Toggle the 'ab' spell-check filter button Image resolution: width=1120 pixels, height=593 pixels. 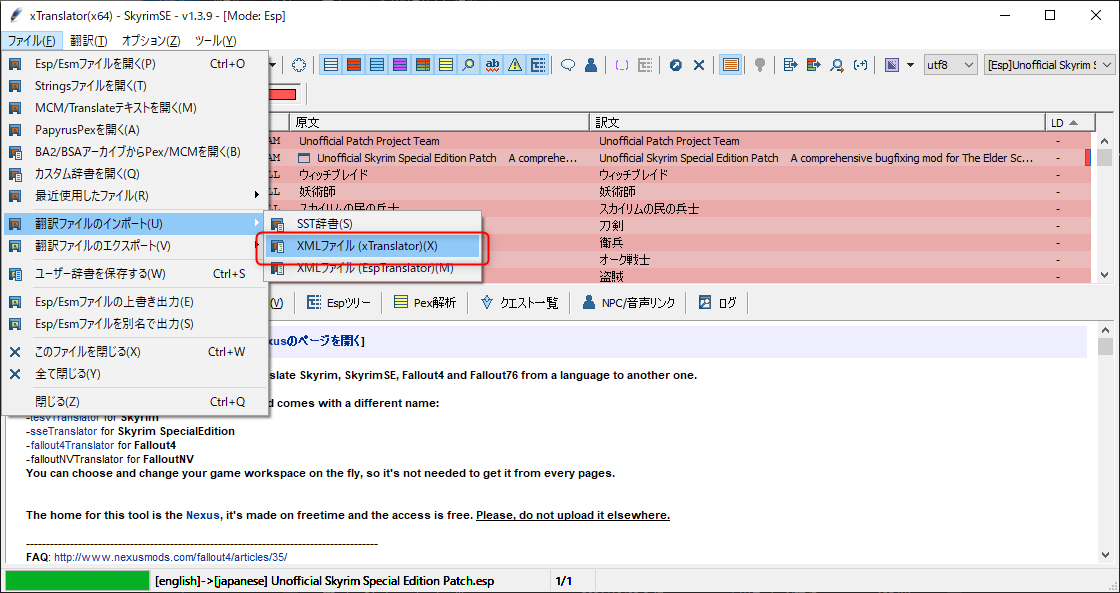pyautogui.click(x=491, y=65)
